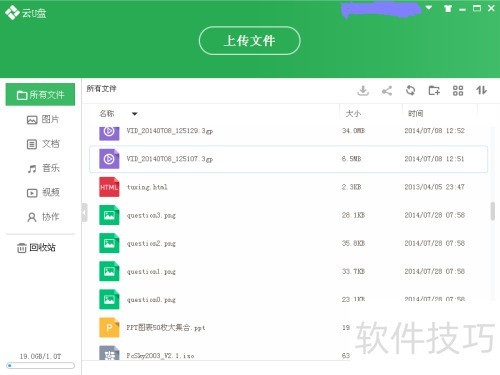The image size is (500, 375).
Task: Refresh the file list with sync icon
Action: 410,90
